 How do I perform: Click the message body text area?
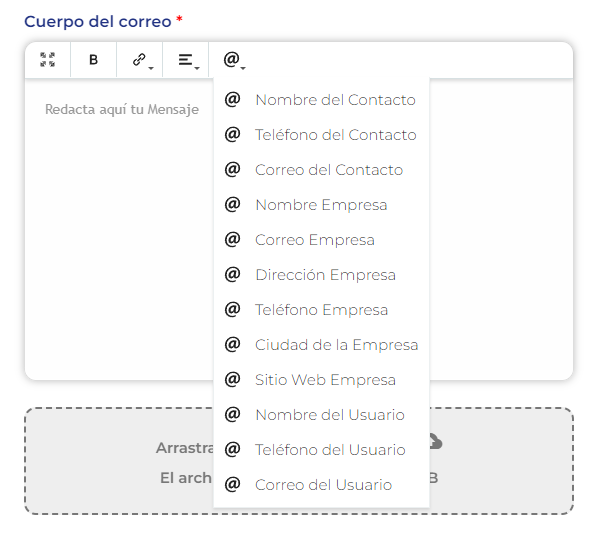(119, 229)
